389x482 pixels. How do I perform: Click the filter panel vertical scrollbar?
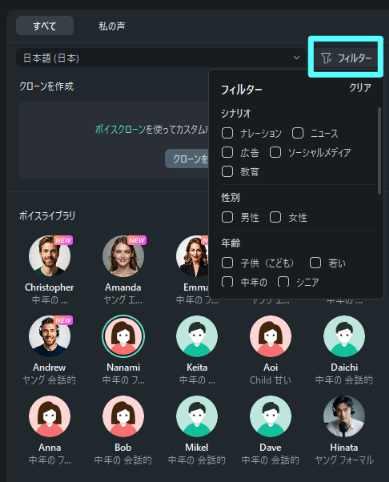point(379,150)
